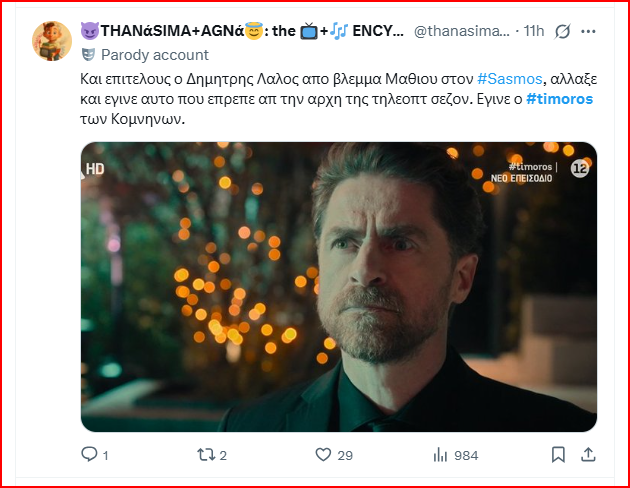Open the tweet's embedded video image
Viewport: 630px width, 488px height.
pyautogui.click(x=339, y=287)
